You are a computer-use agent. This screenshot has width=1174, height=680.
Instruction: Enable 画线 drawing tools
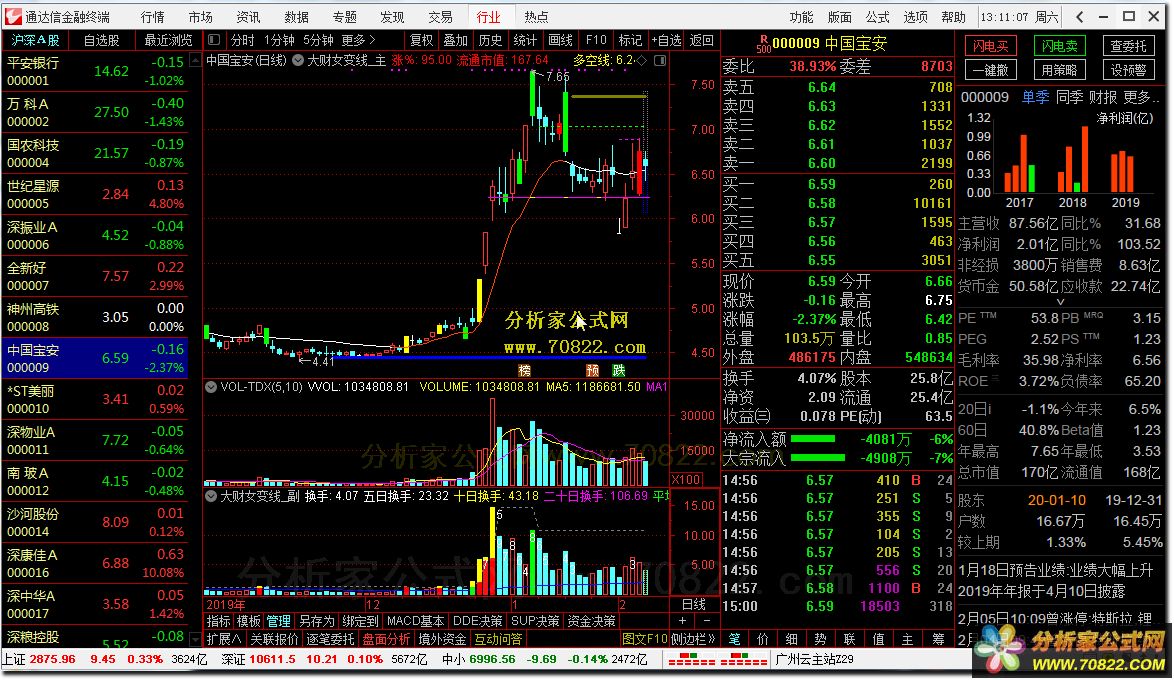pos(560,40)
